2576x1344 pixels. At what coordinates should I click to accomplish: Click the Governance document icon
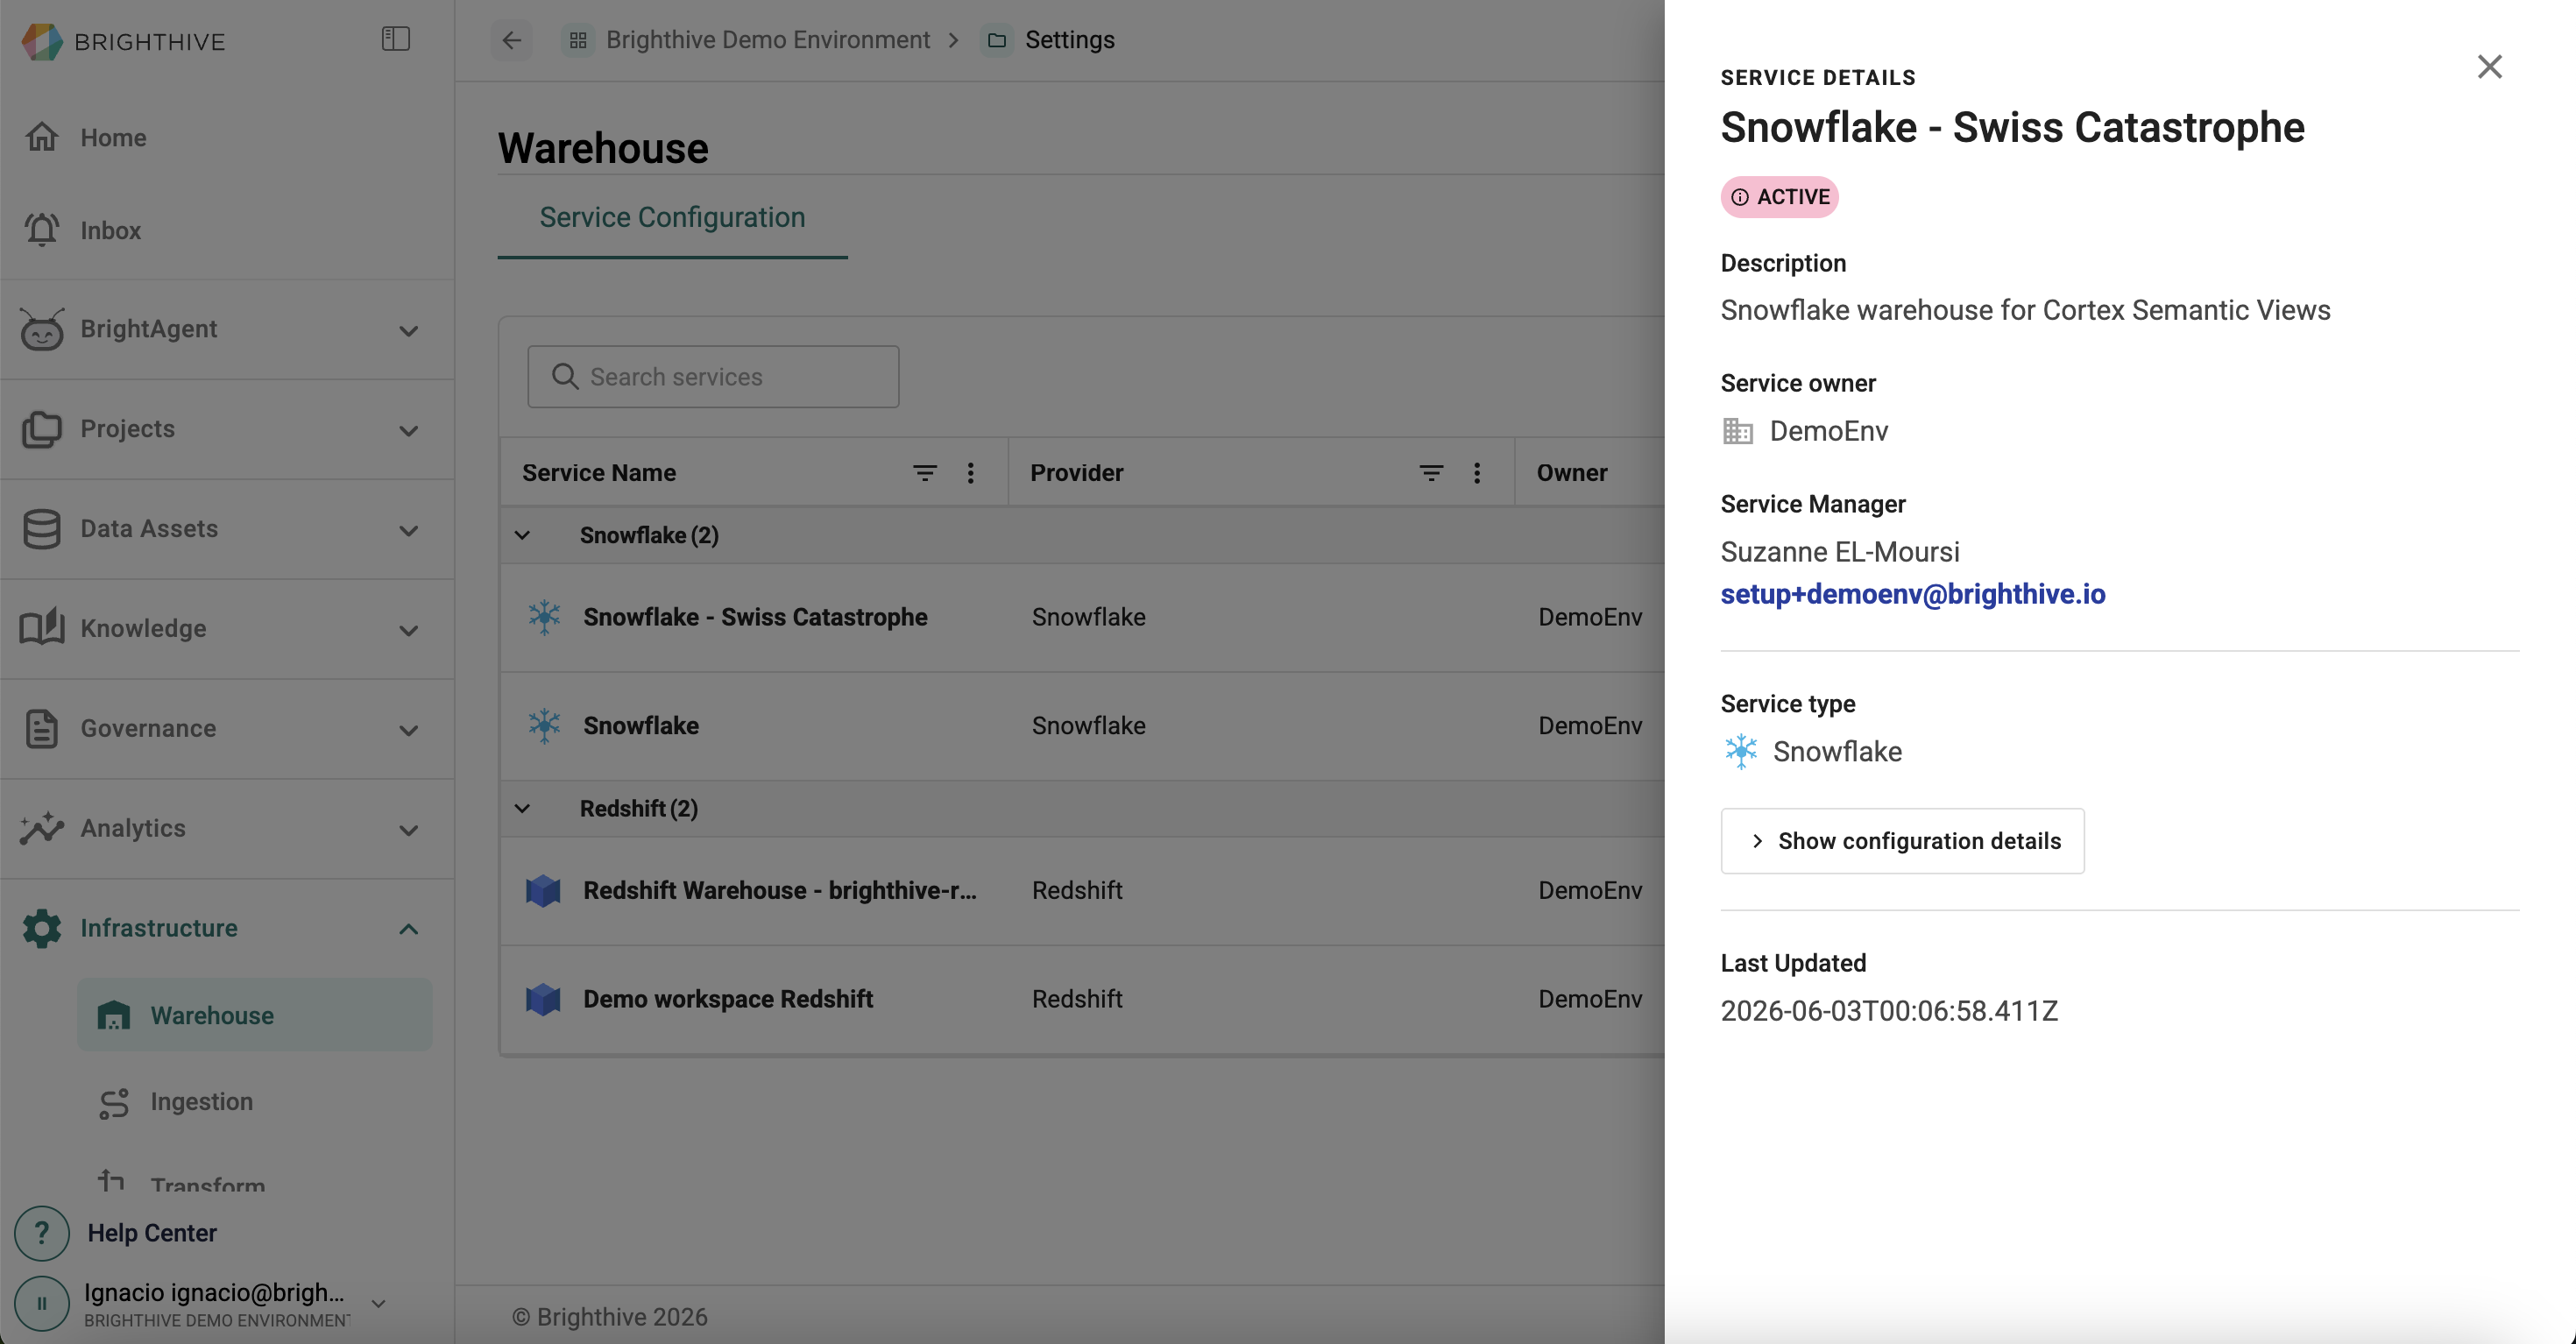[x=42, y=729]
